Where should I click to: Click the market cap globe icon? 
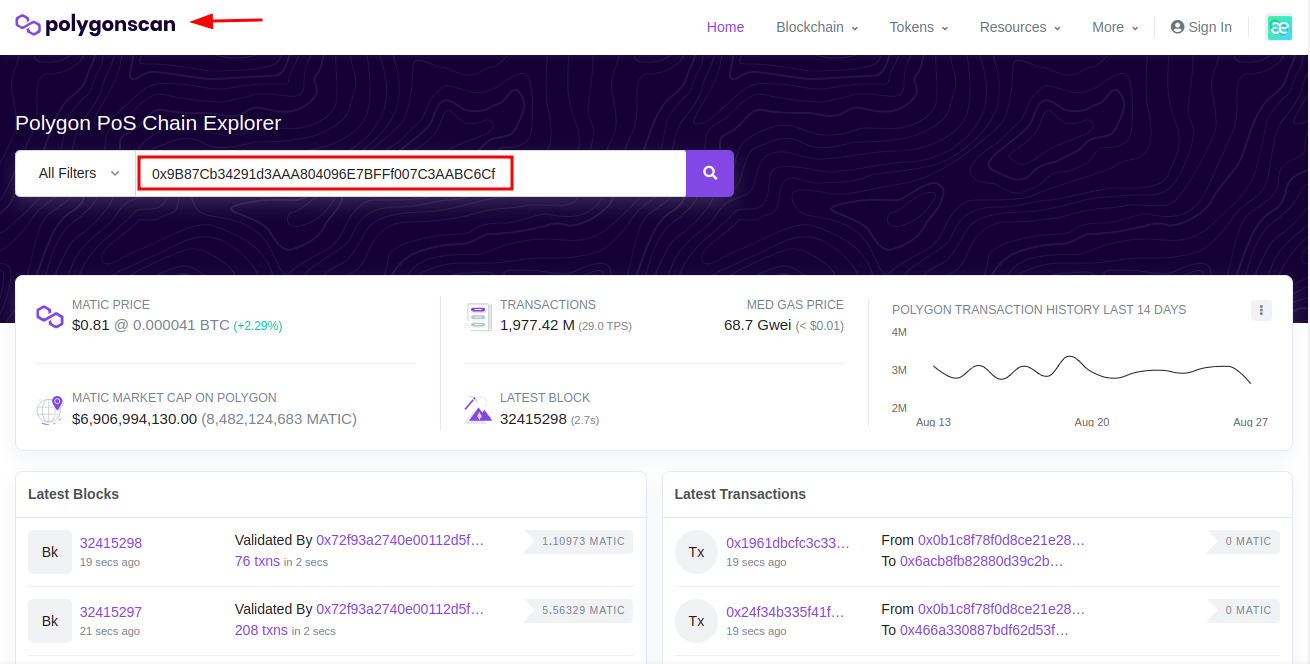point(50,410)
